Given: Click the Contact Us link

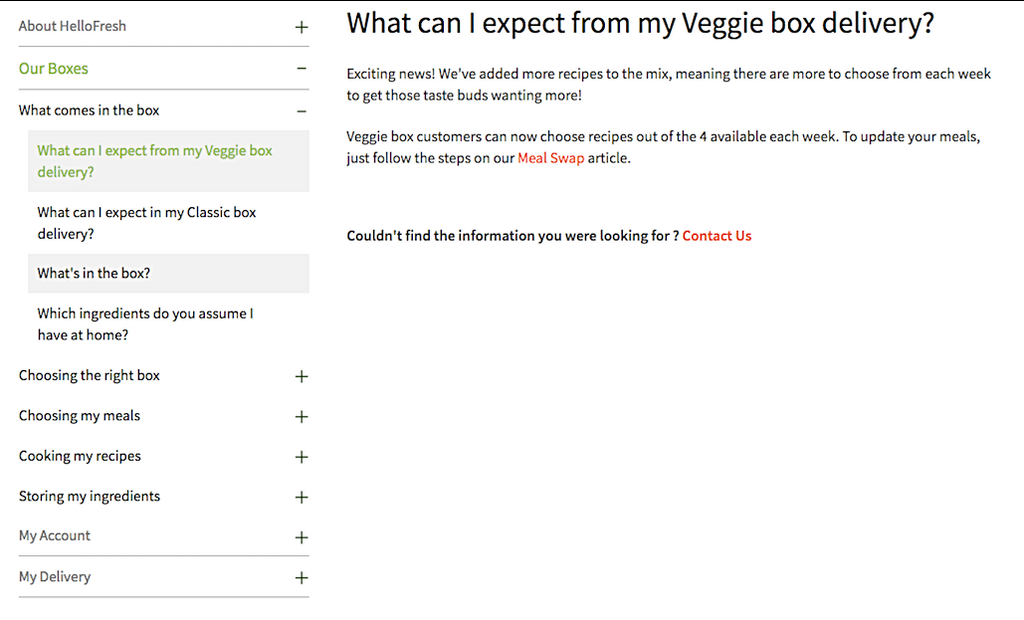Looking at the screenshot, I should [x=716, y=236].
